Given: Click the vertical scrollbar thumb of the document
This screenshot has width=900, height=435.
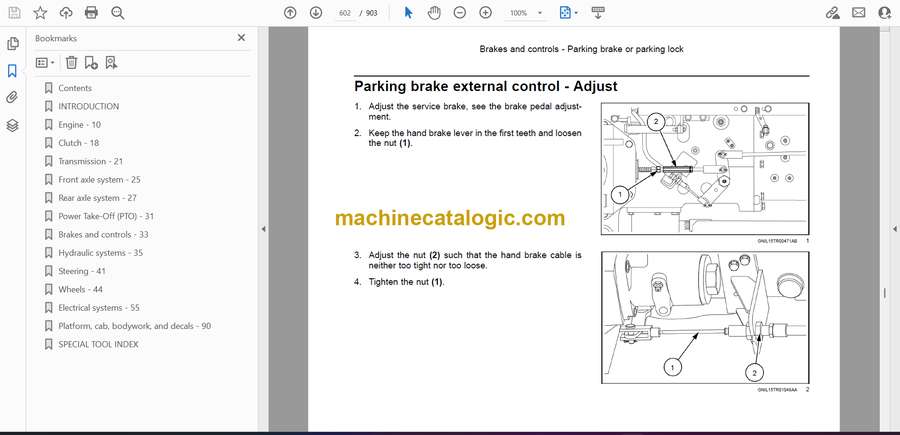Looking at the screenshot, I should point(885,293).
